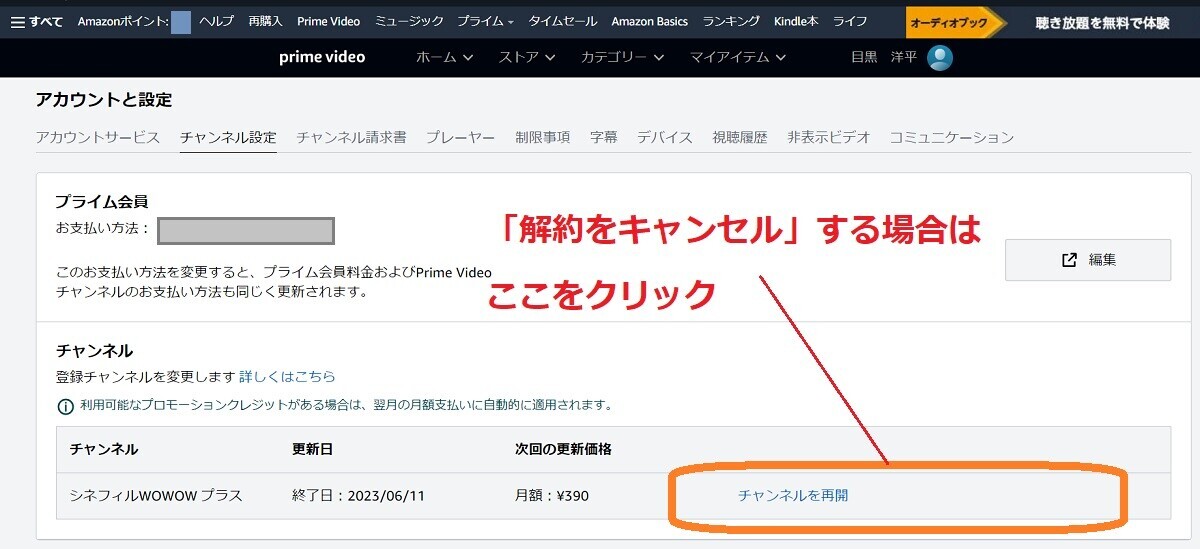This screenshot has width=1200, height=549.
Task: Switch to the アカウントサービス tab
Action: [98, 138]
